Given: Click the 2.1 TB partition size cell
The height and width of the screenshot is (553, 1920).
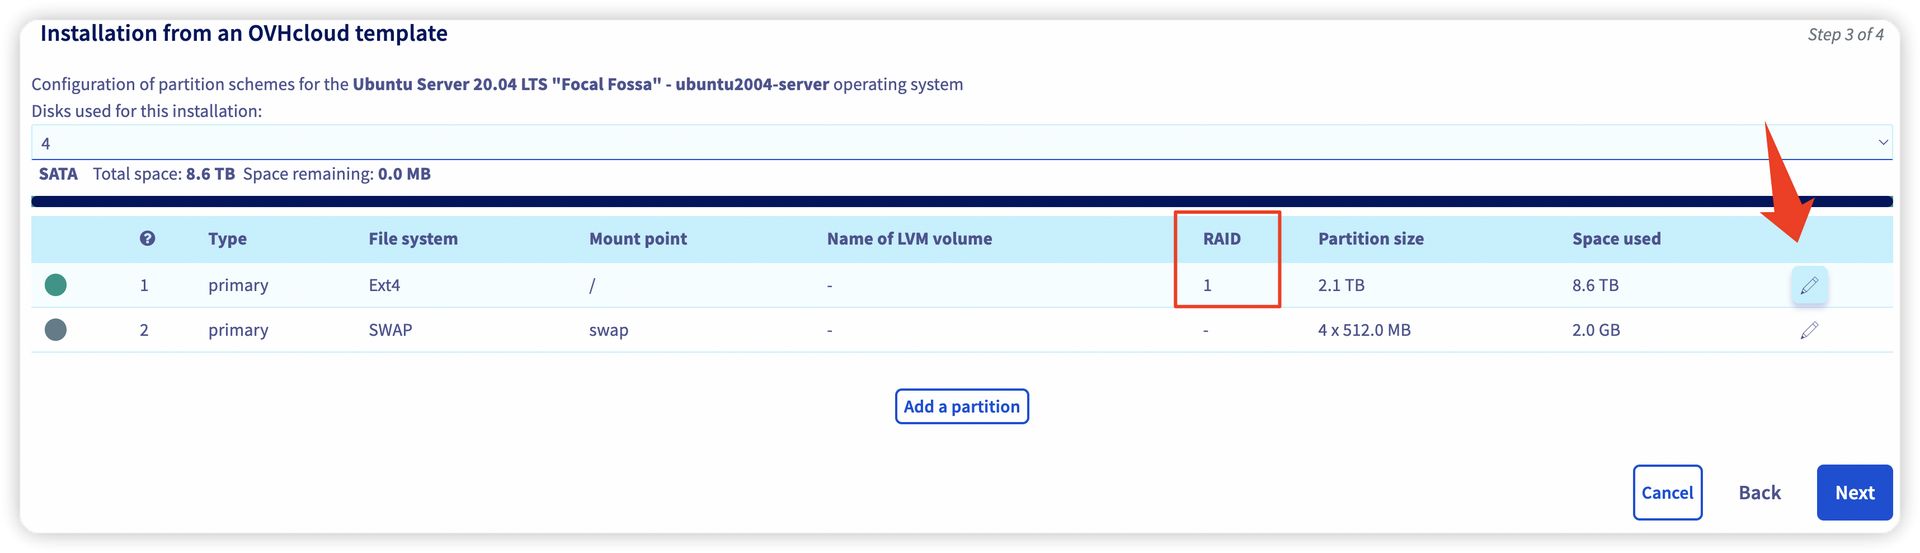Looking at the screenshot, I should coord(1341,285).
